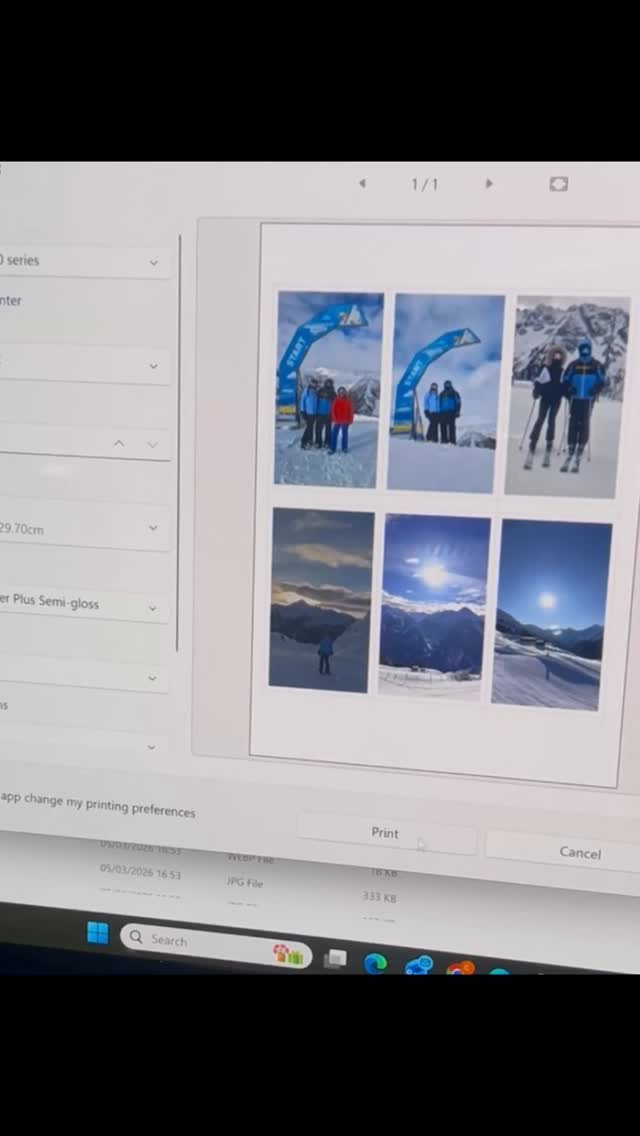This screenshot has height=1136, width=640.
Task: Click the '05/03/2026 16:53' date beside JPG File
Action: click(x=141, y=874)
